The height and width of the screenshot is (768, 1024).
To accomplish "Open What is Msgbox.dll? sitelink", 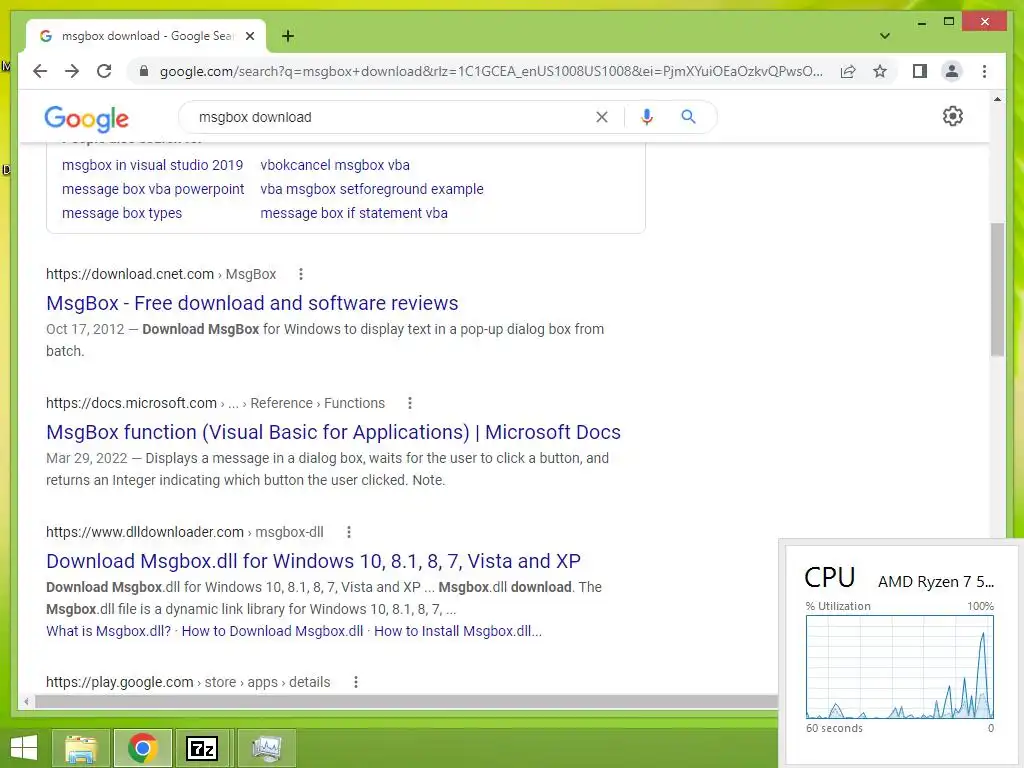I will [x=108, y=632].
